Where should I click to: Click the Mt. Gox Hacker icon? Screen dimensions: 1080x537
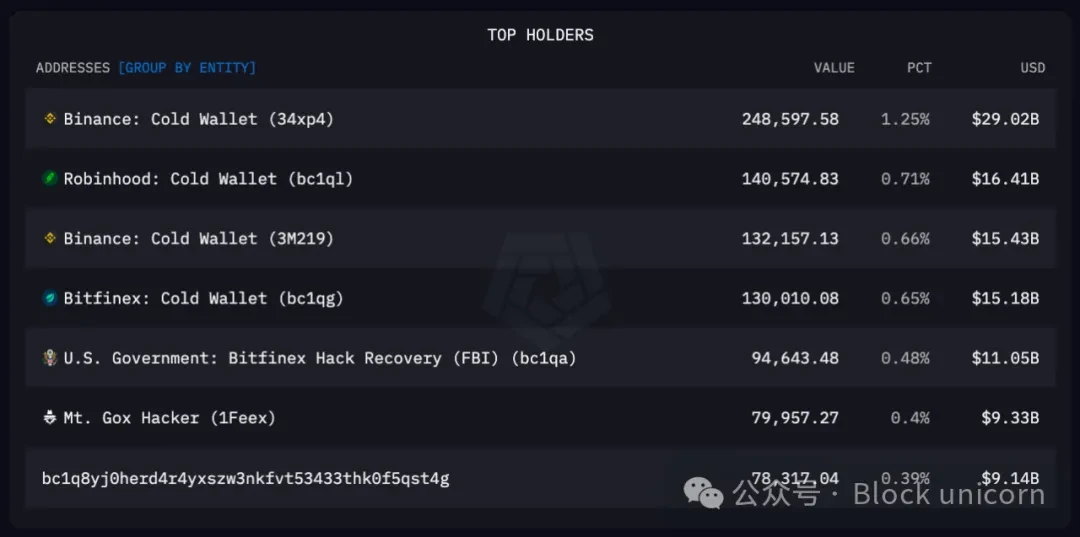pos(50,418)
